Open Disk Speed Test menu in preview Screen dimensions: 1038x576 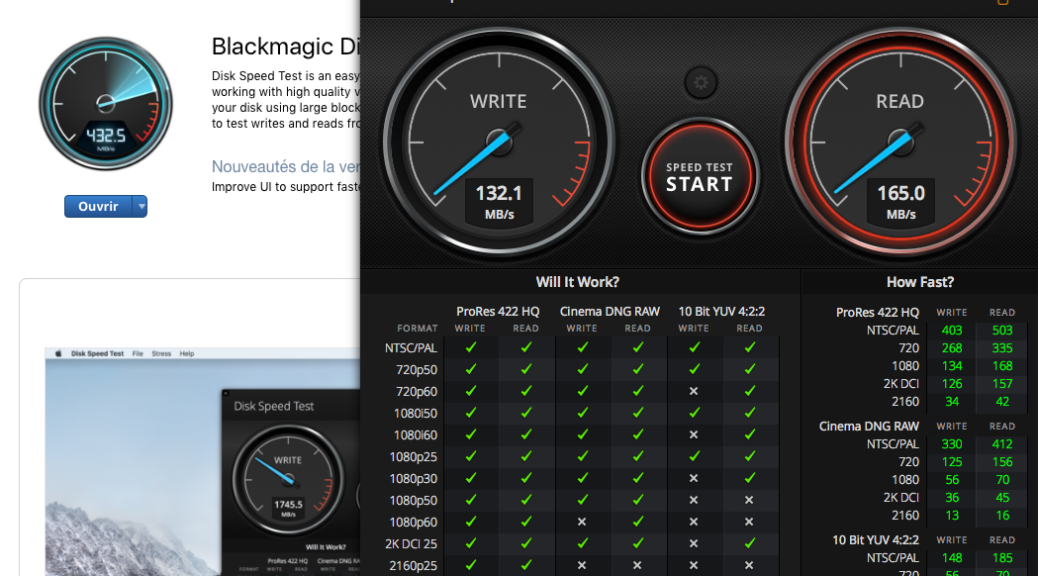pos(97,354)
